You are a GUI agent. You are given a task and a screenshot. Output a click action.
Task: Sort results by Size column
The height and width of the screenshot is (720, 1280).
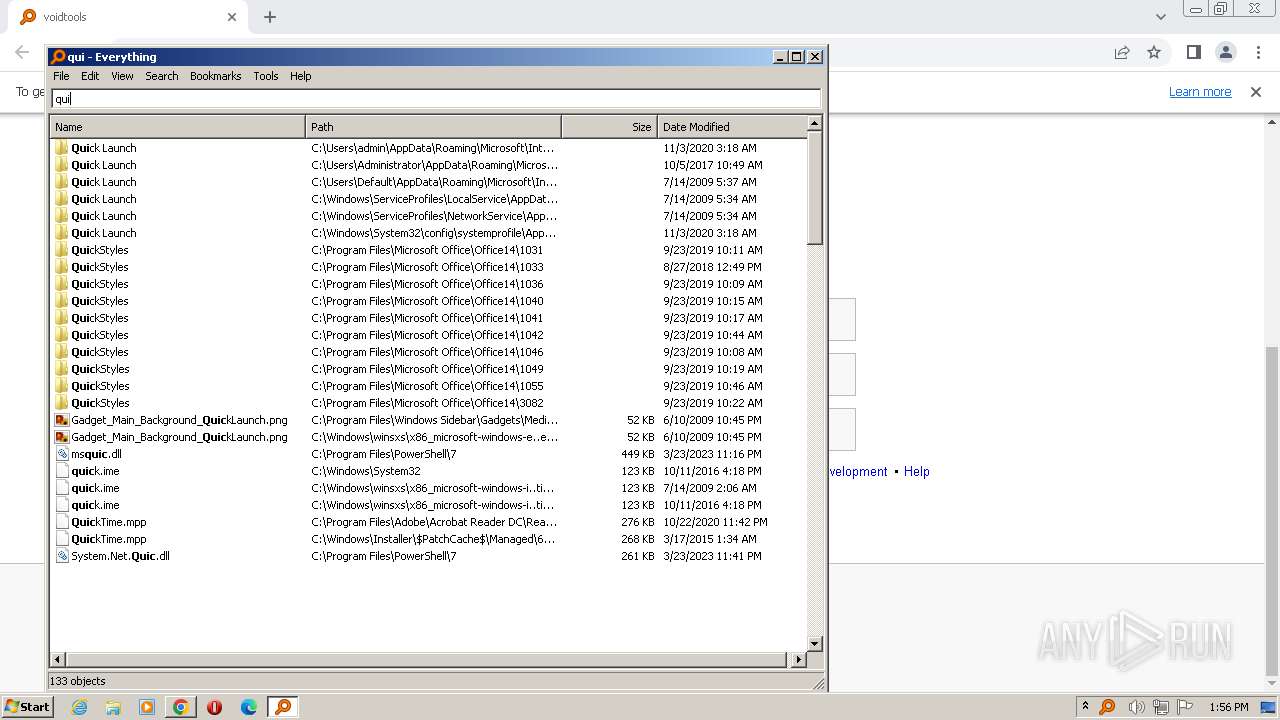[x=609, y=127]
